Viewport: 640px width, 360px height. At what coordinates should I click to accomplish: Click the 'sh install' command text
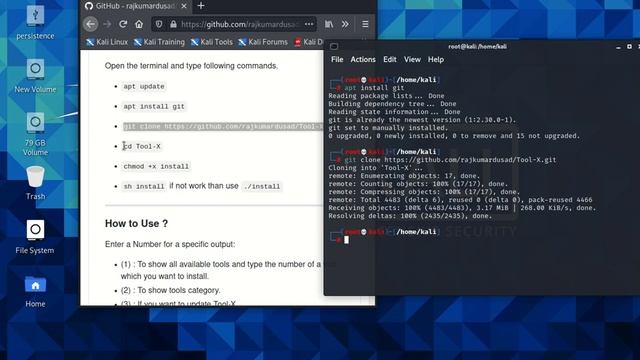coord(144,187)
